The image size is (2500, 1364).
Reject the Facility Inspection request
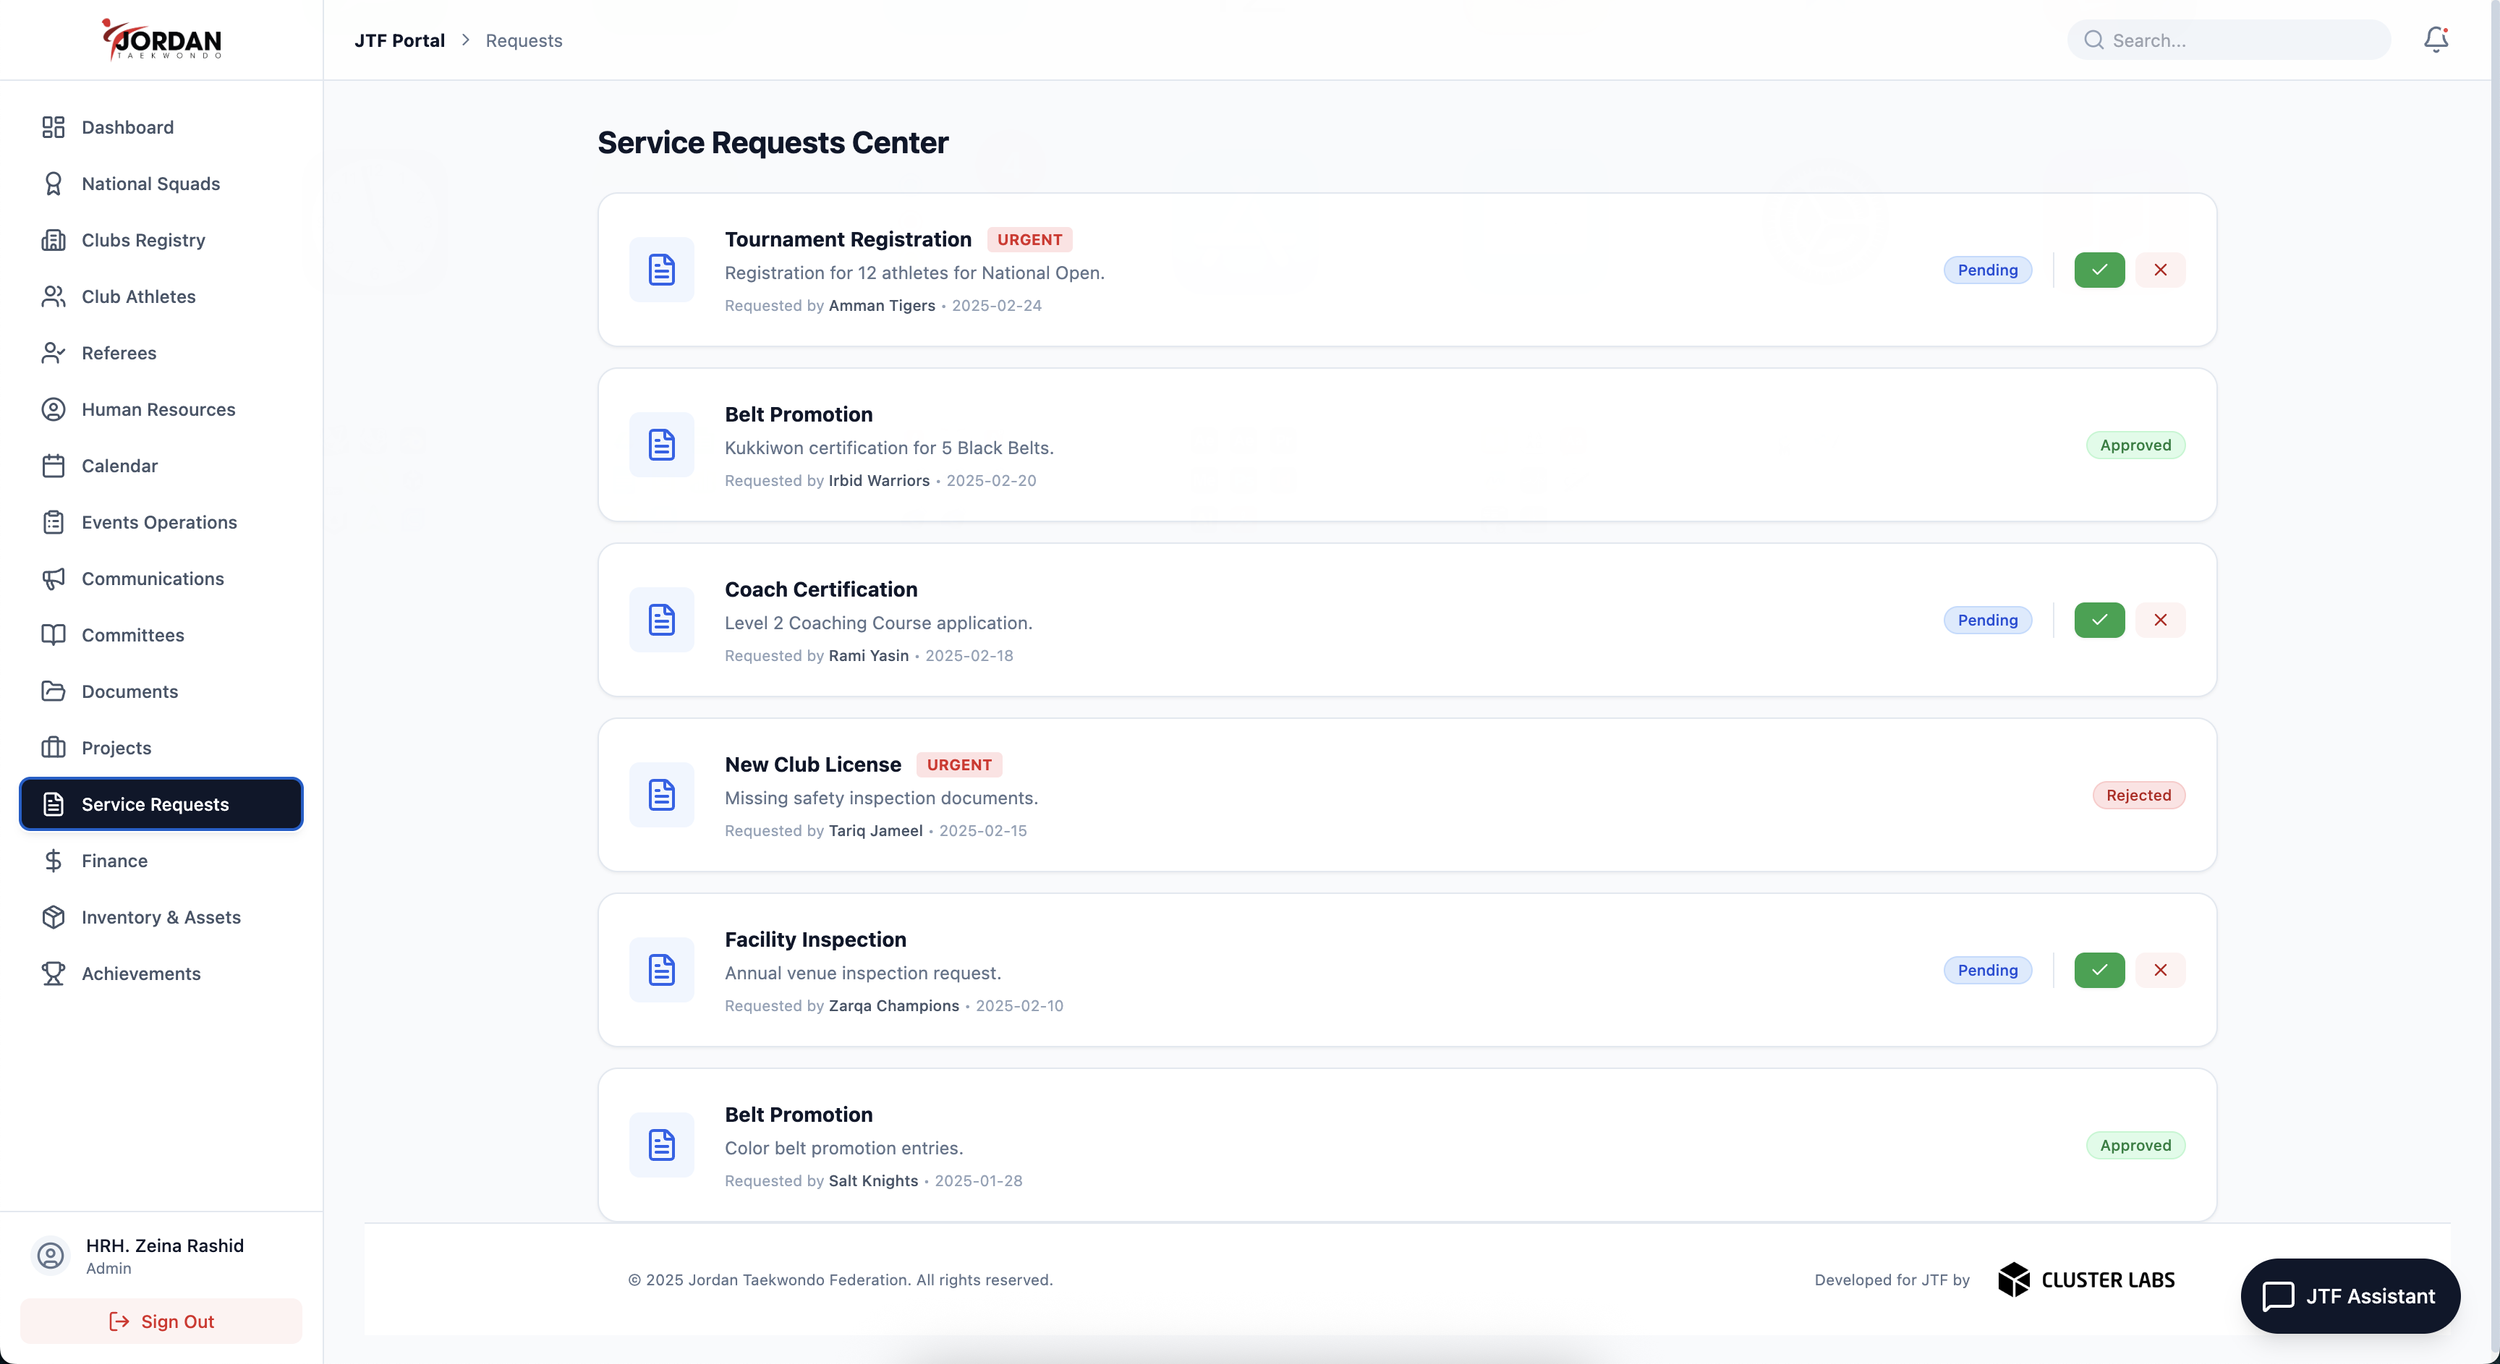[2160, 970]
